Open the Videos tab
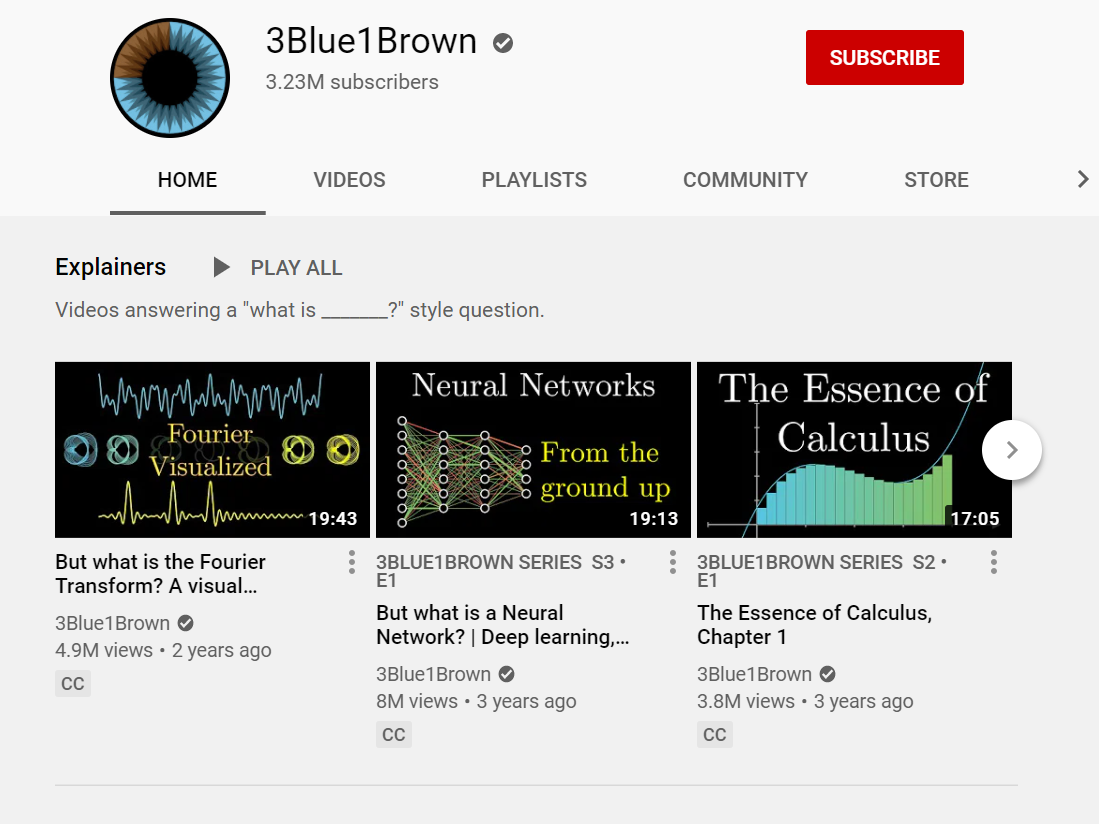 (x=349, y=180)
